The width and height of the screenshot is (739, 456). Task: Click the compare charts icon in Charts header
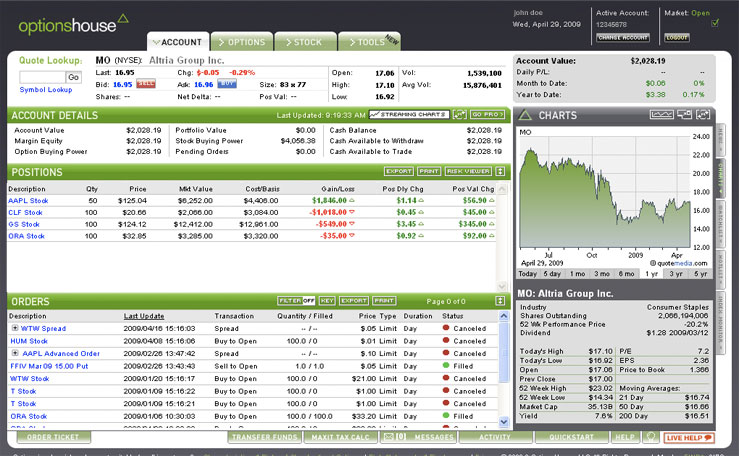[684, 114]
